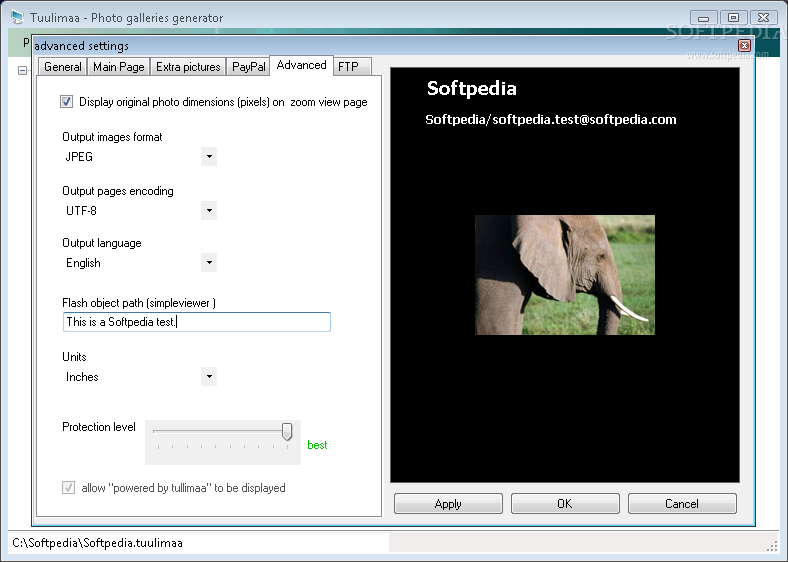This screenshot has width=788, height=562.
Task: Select the Advanced tab
Action: pos(302,65)
